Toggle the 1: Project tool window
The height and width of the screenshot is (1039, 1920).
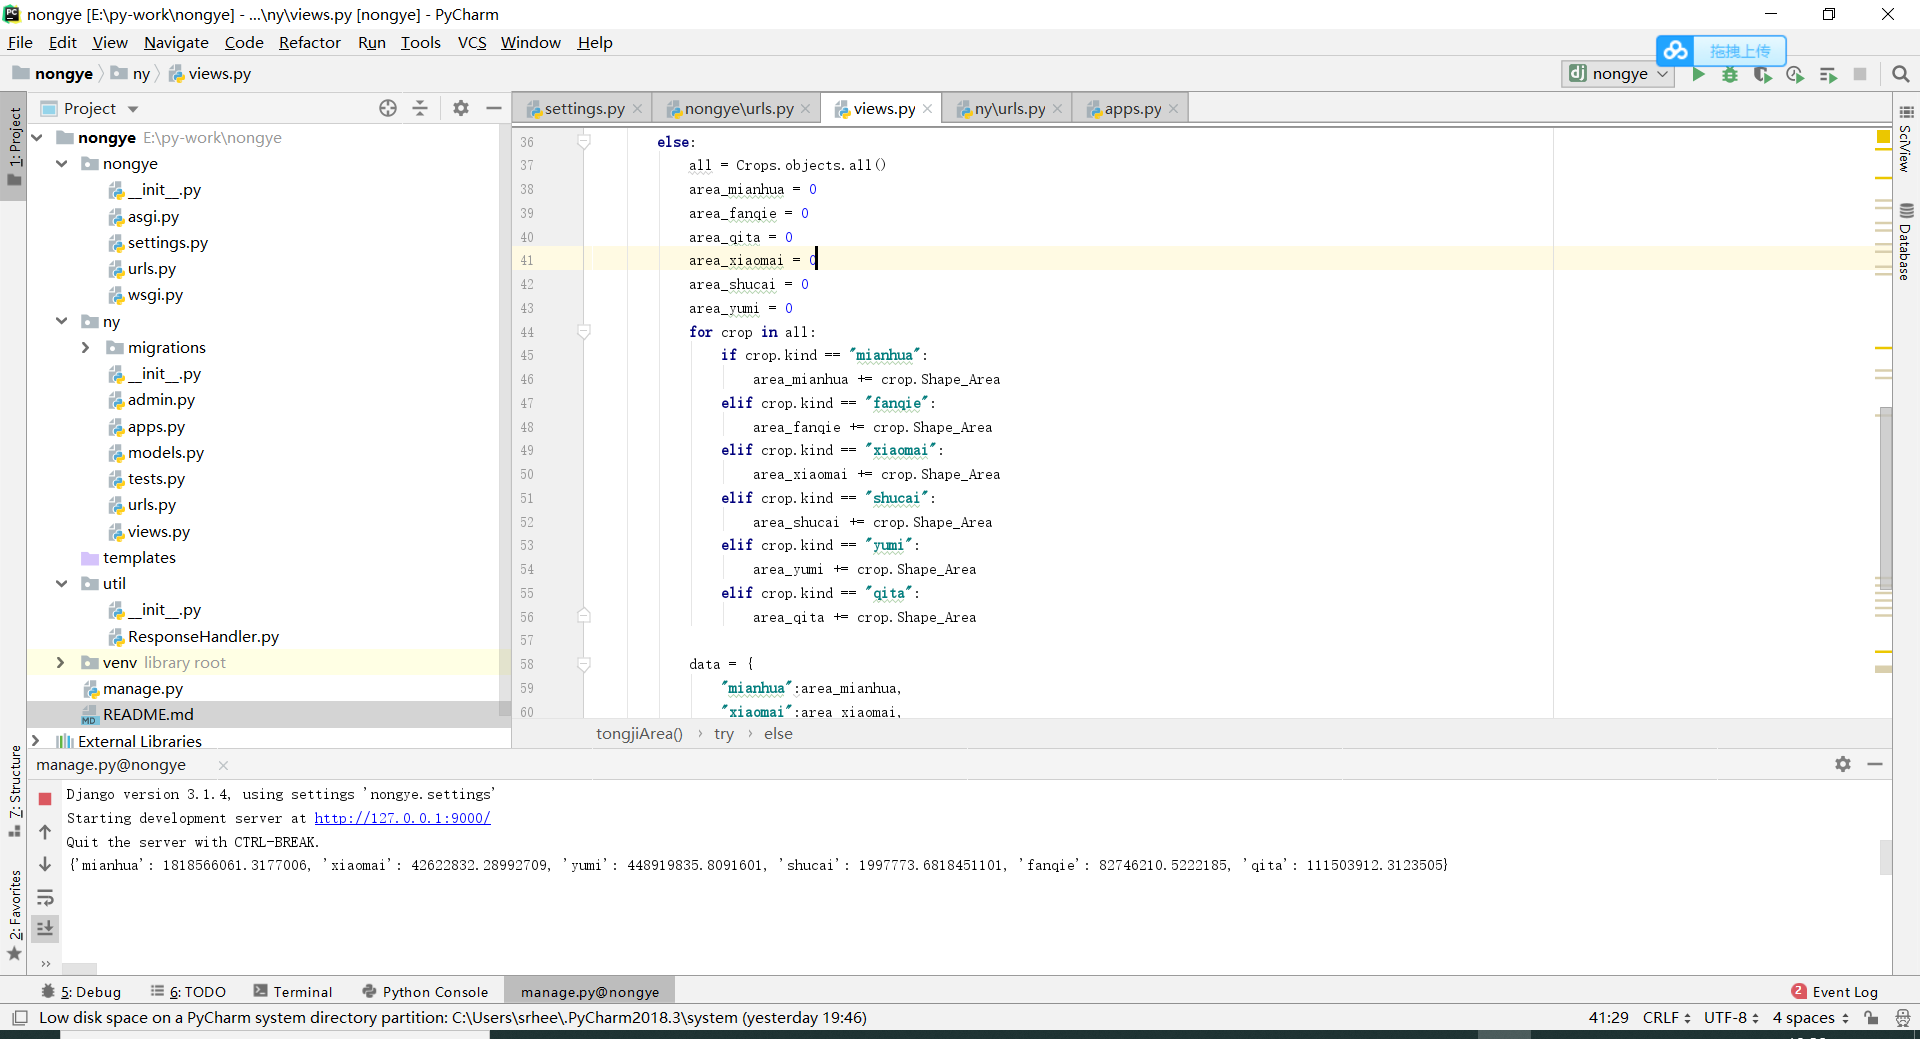(x=14, y=146)
